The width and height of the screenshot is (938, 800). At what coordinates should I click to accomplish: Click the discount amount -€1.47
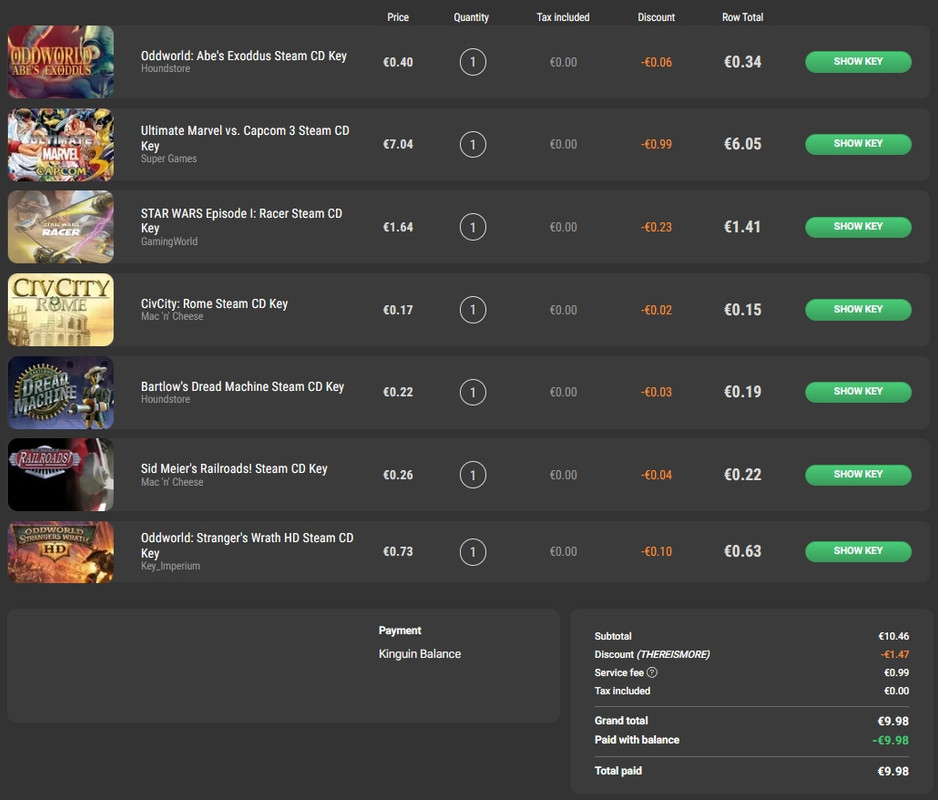coord(895,655)
